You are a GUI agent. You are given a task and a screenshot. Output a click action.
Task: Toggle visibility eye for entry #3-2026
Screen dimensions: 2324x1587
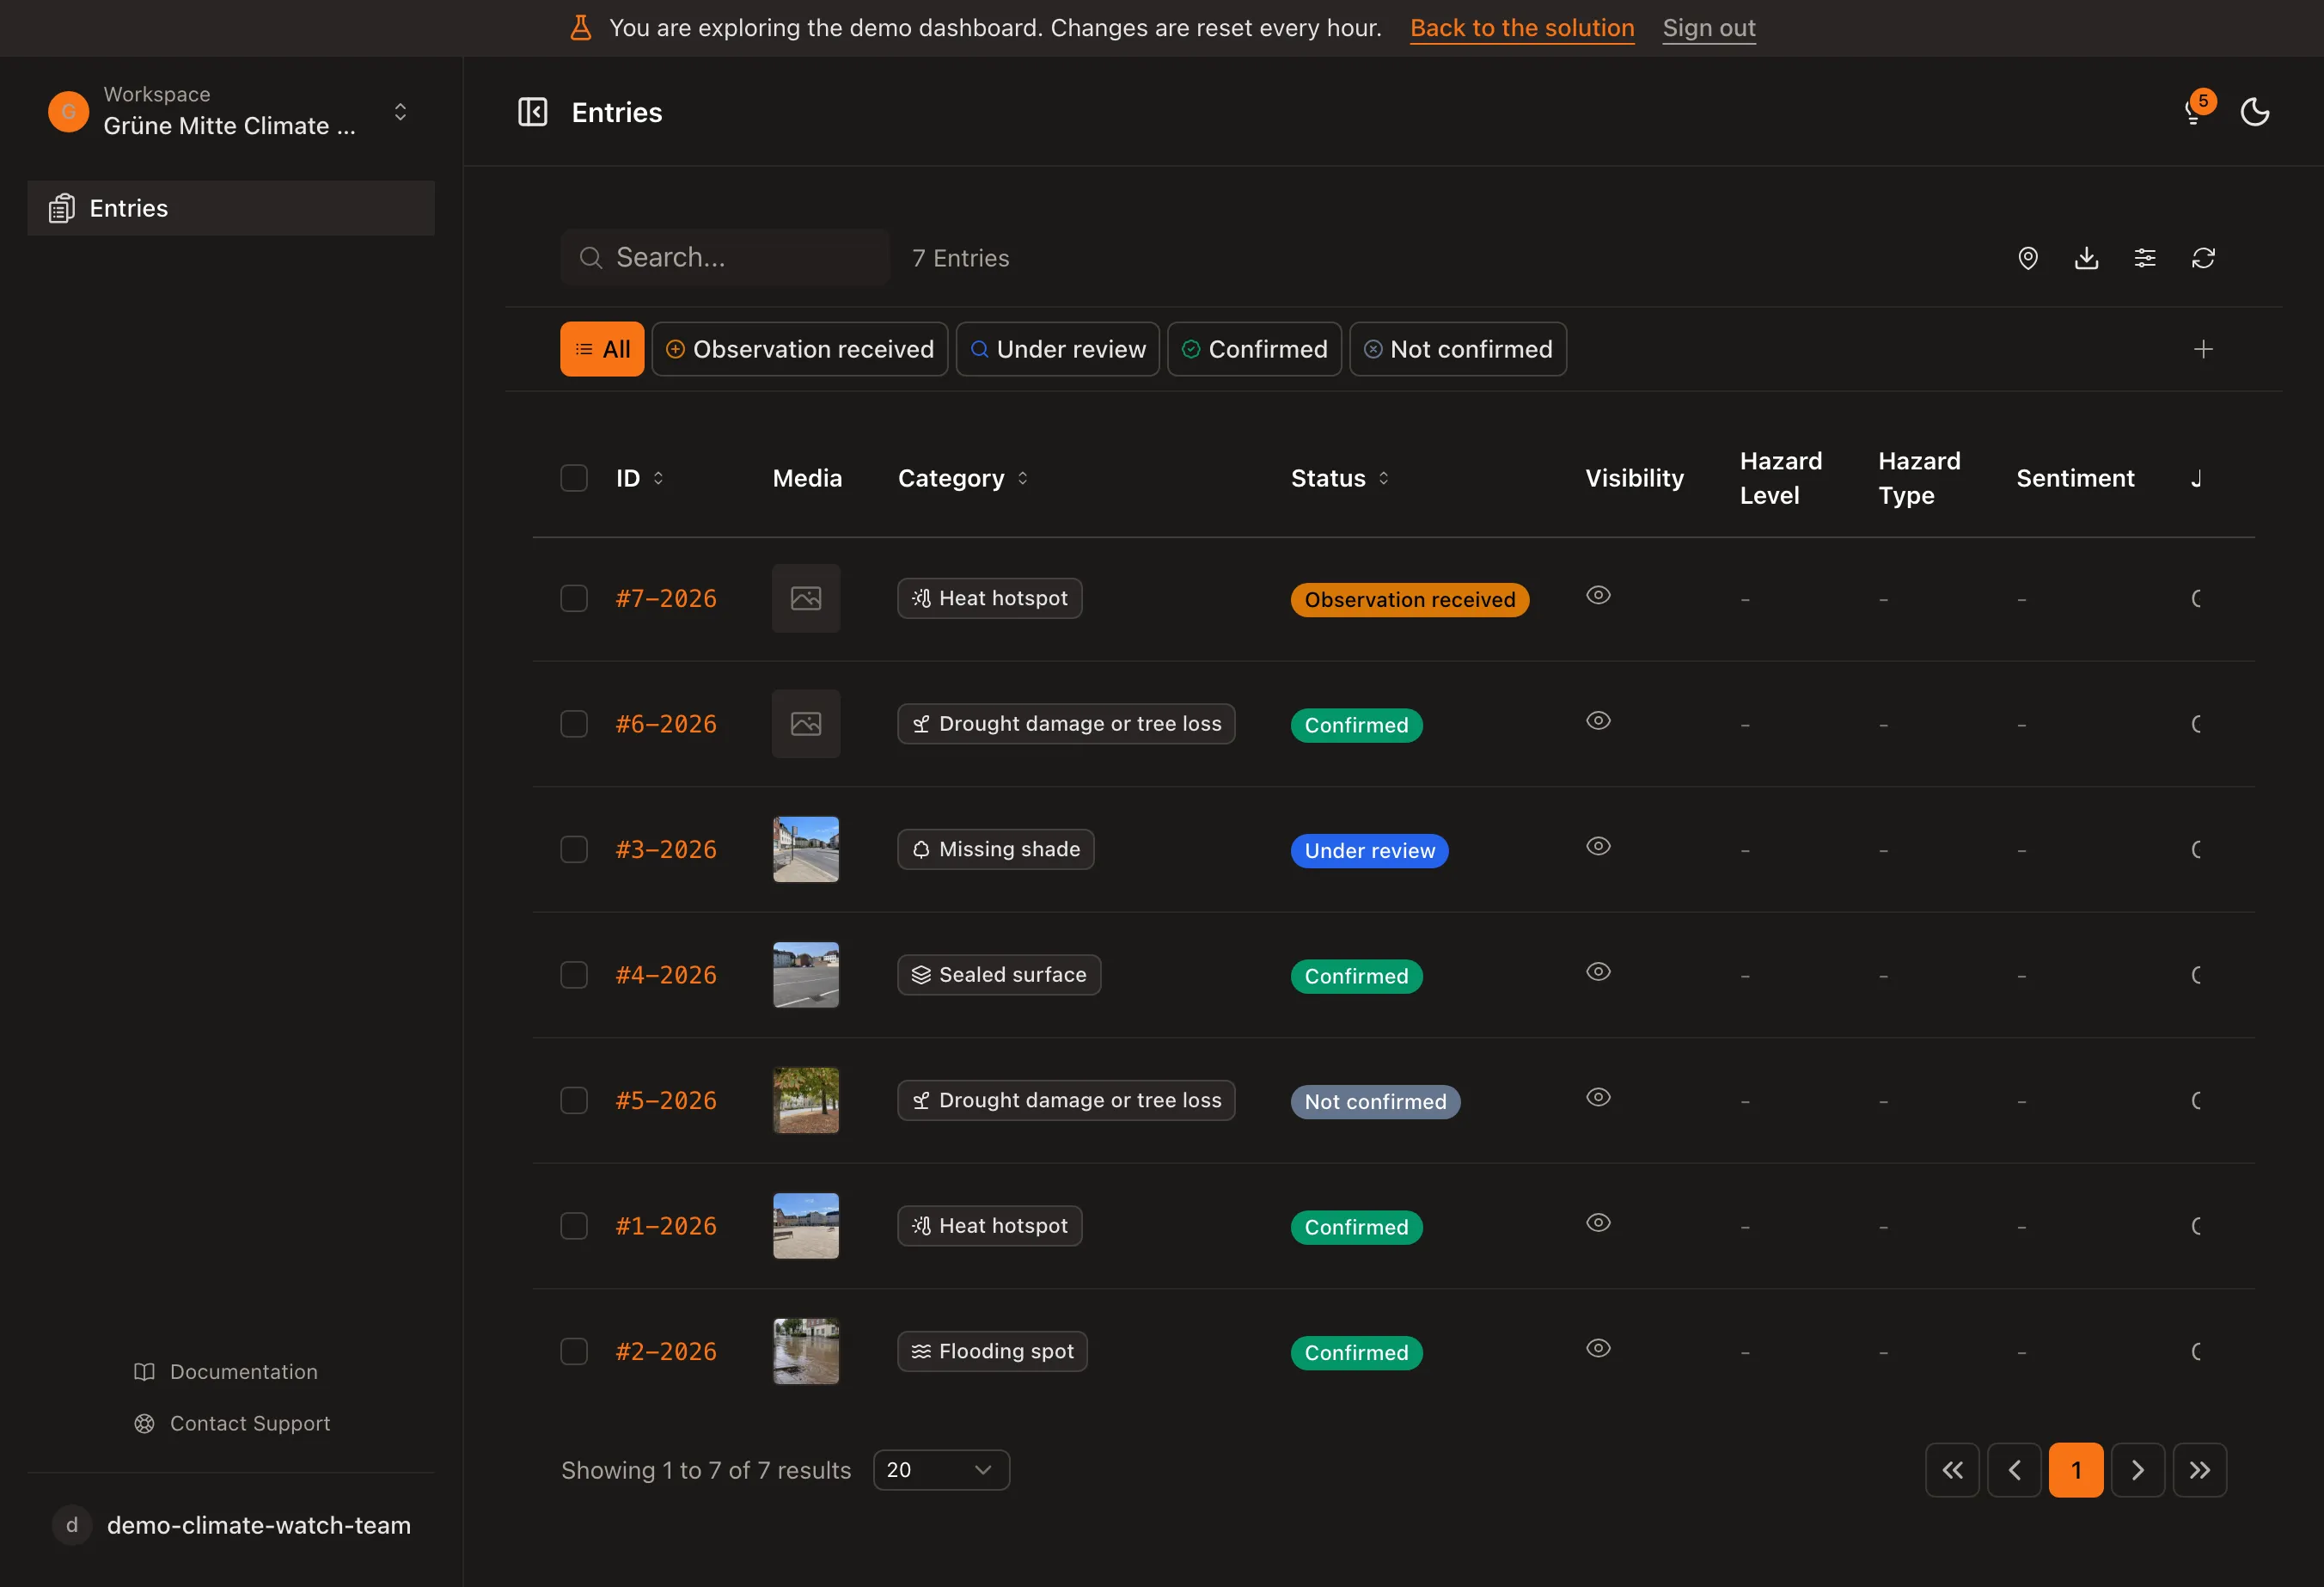(1599, 846)
